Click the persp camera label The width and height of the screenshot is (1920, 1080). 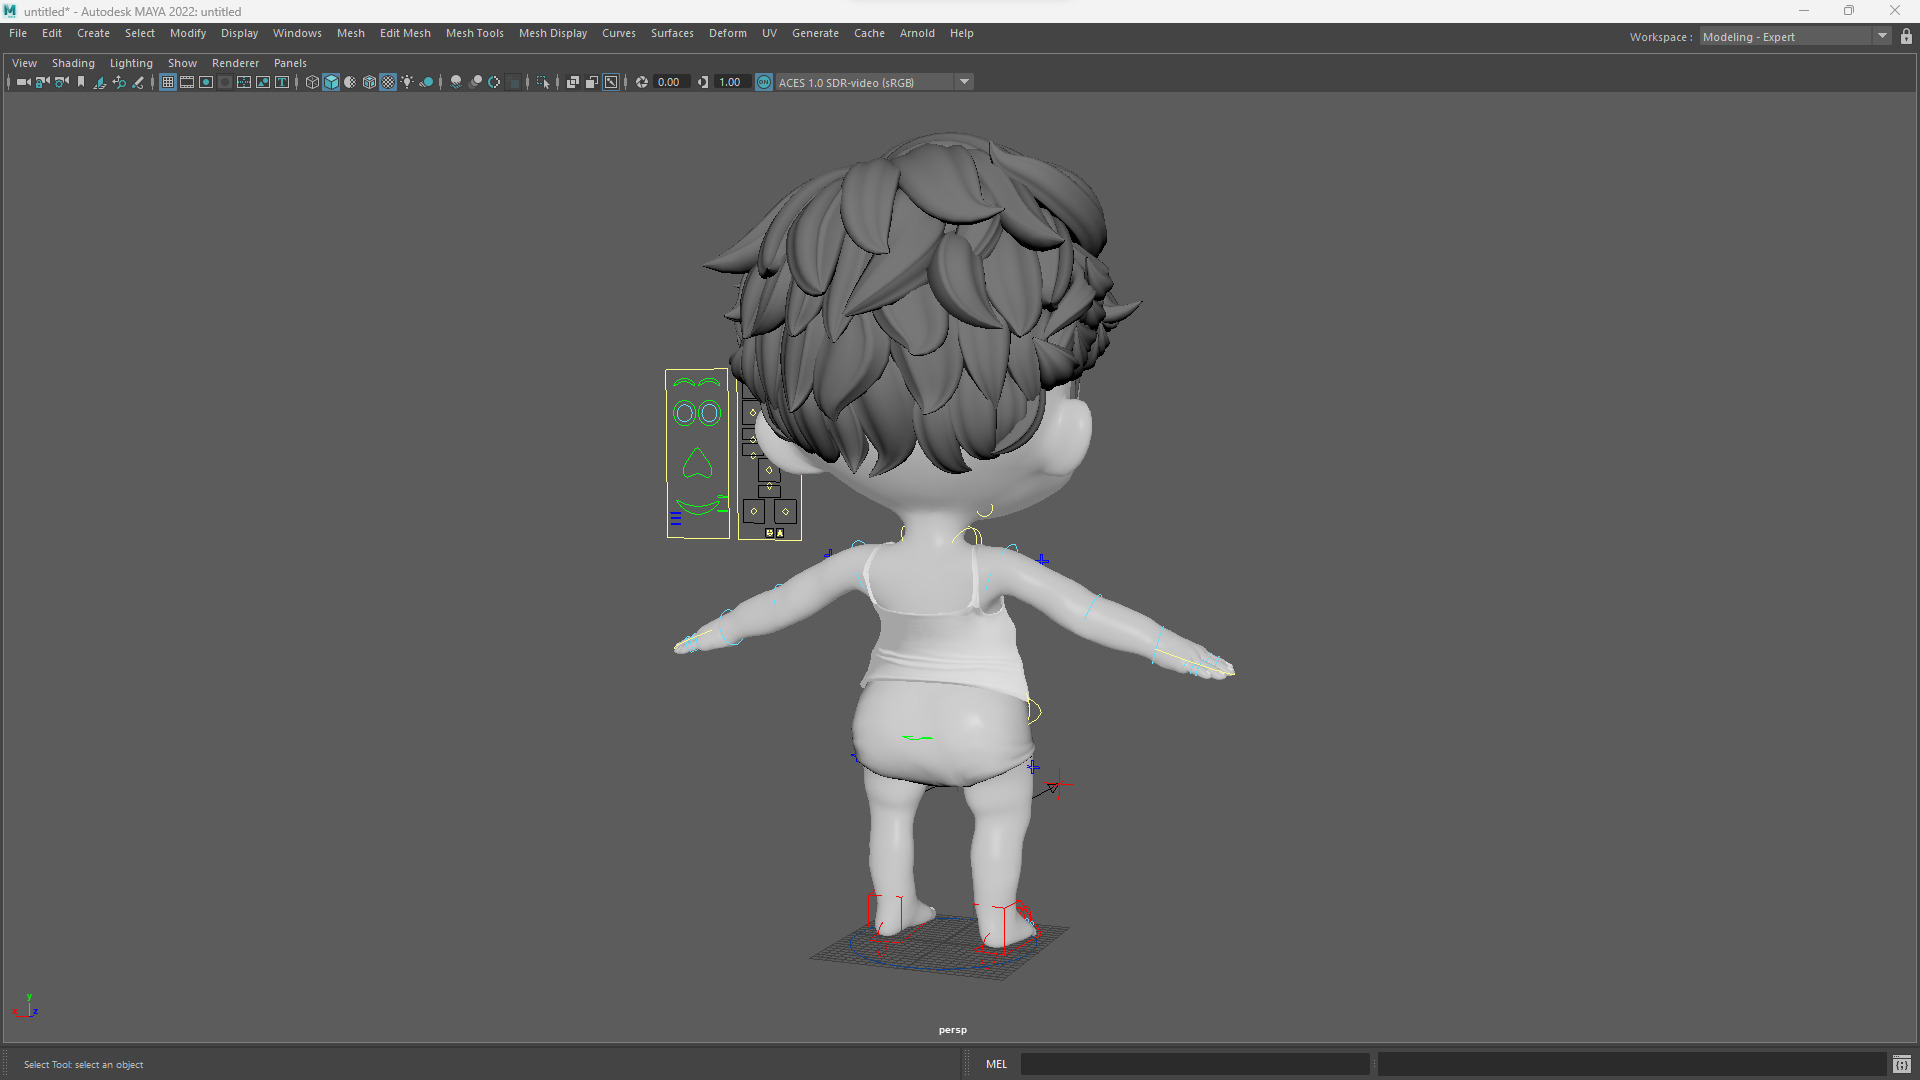tap(953, 1030)
